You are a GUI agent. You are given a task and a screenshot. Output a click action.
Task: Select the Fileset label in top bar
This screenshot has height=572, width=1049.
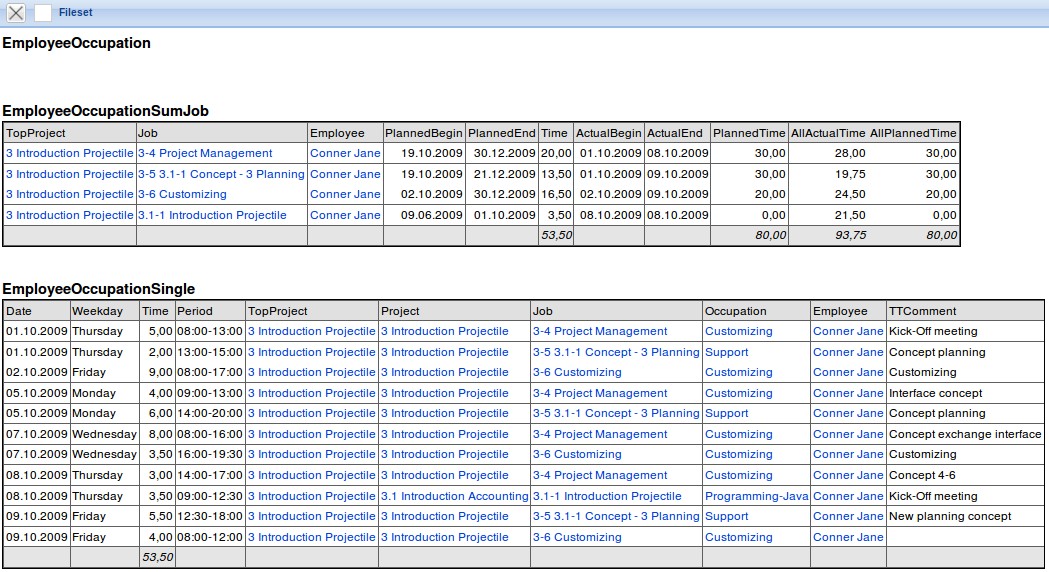[x=75, y=13]
